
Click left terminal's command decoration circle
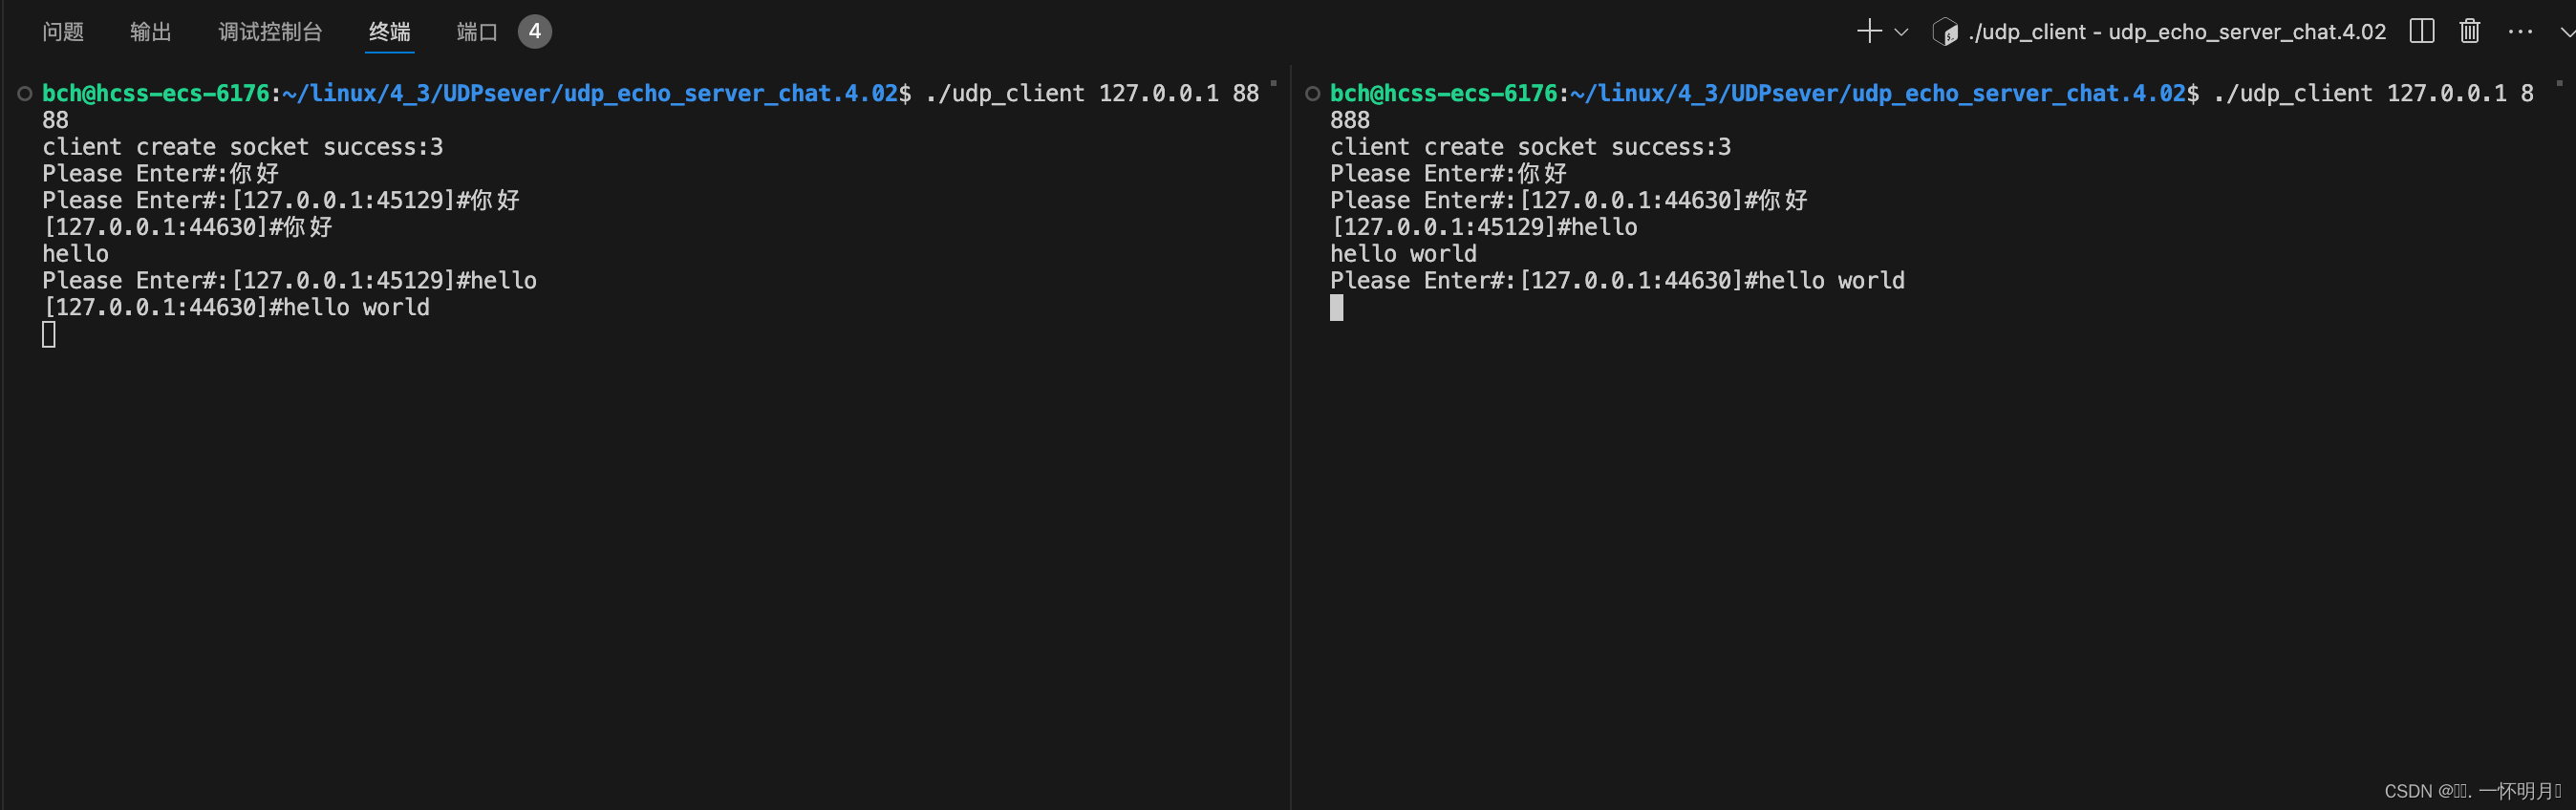tap(25, 94)
